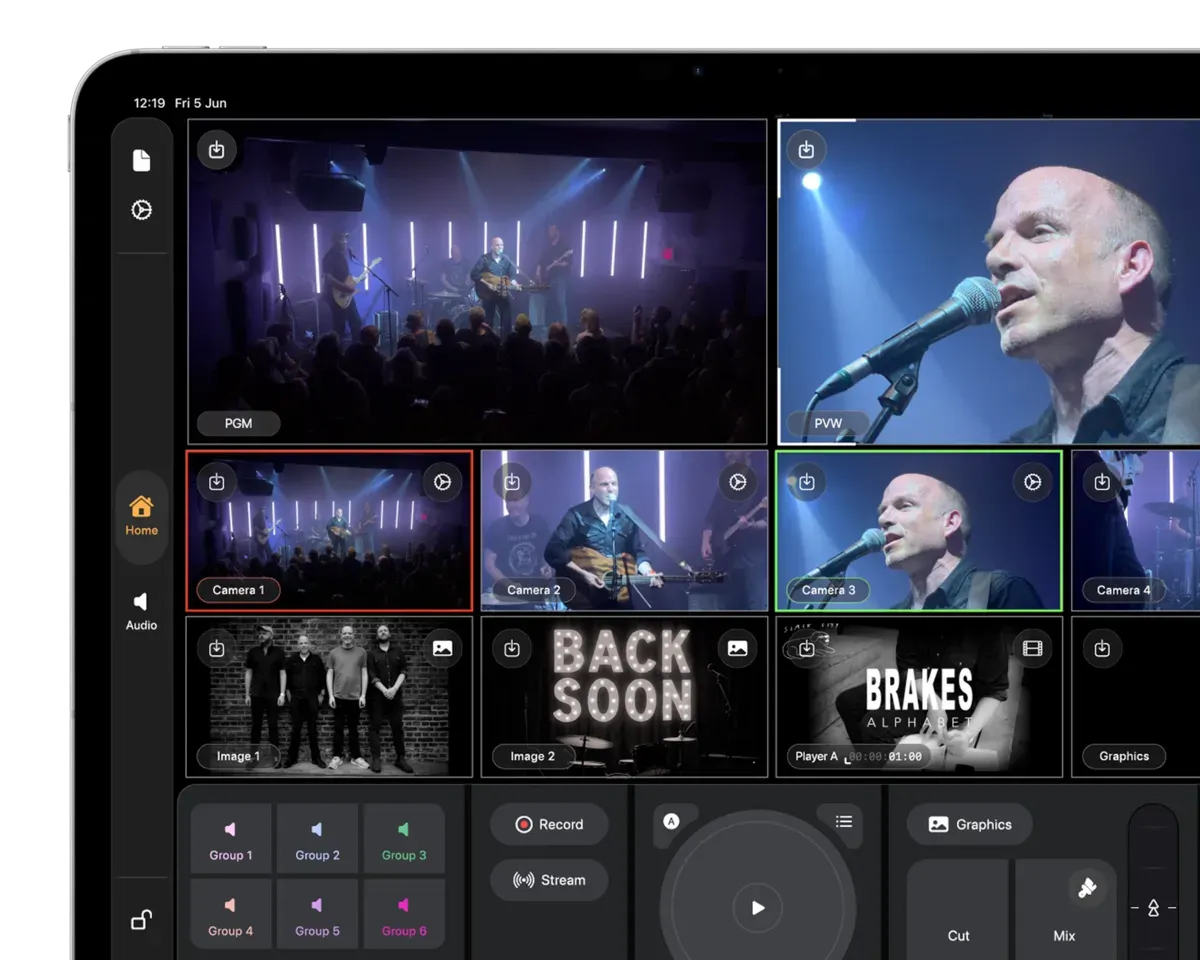Open Camera 1 settings wheel icon
This screenshot has width=1200, height=960.
point(442,482)
